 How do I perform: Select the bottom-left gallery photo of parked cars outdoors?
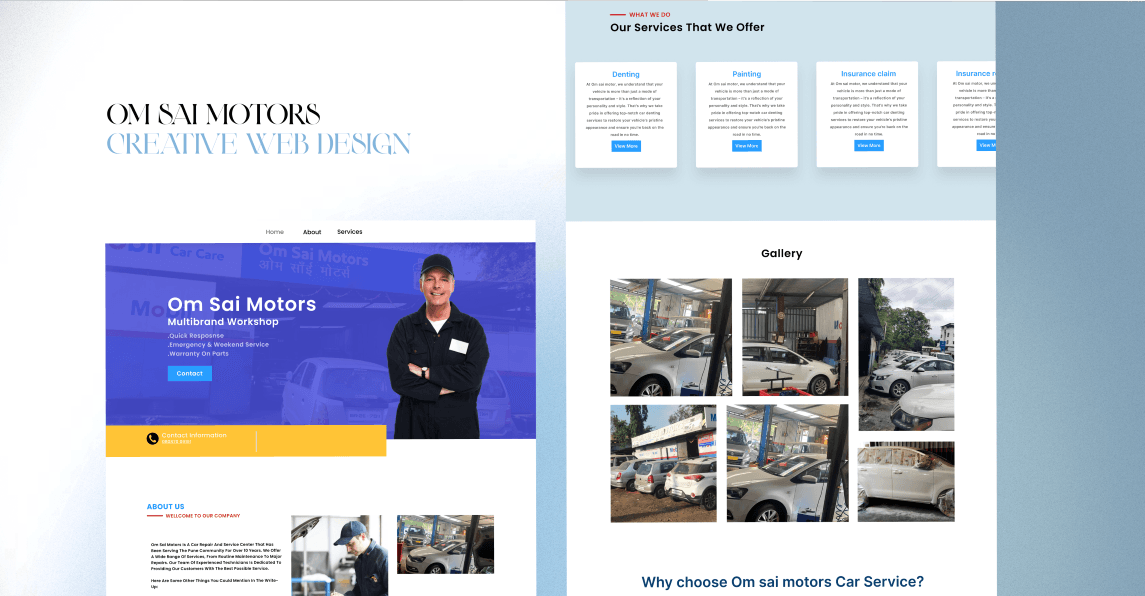pyautogui.click(x=663, y=463)
